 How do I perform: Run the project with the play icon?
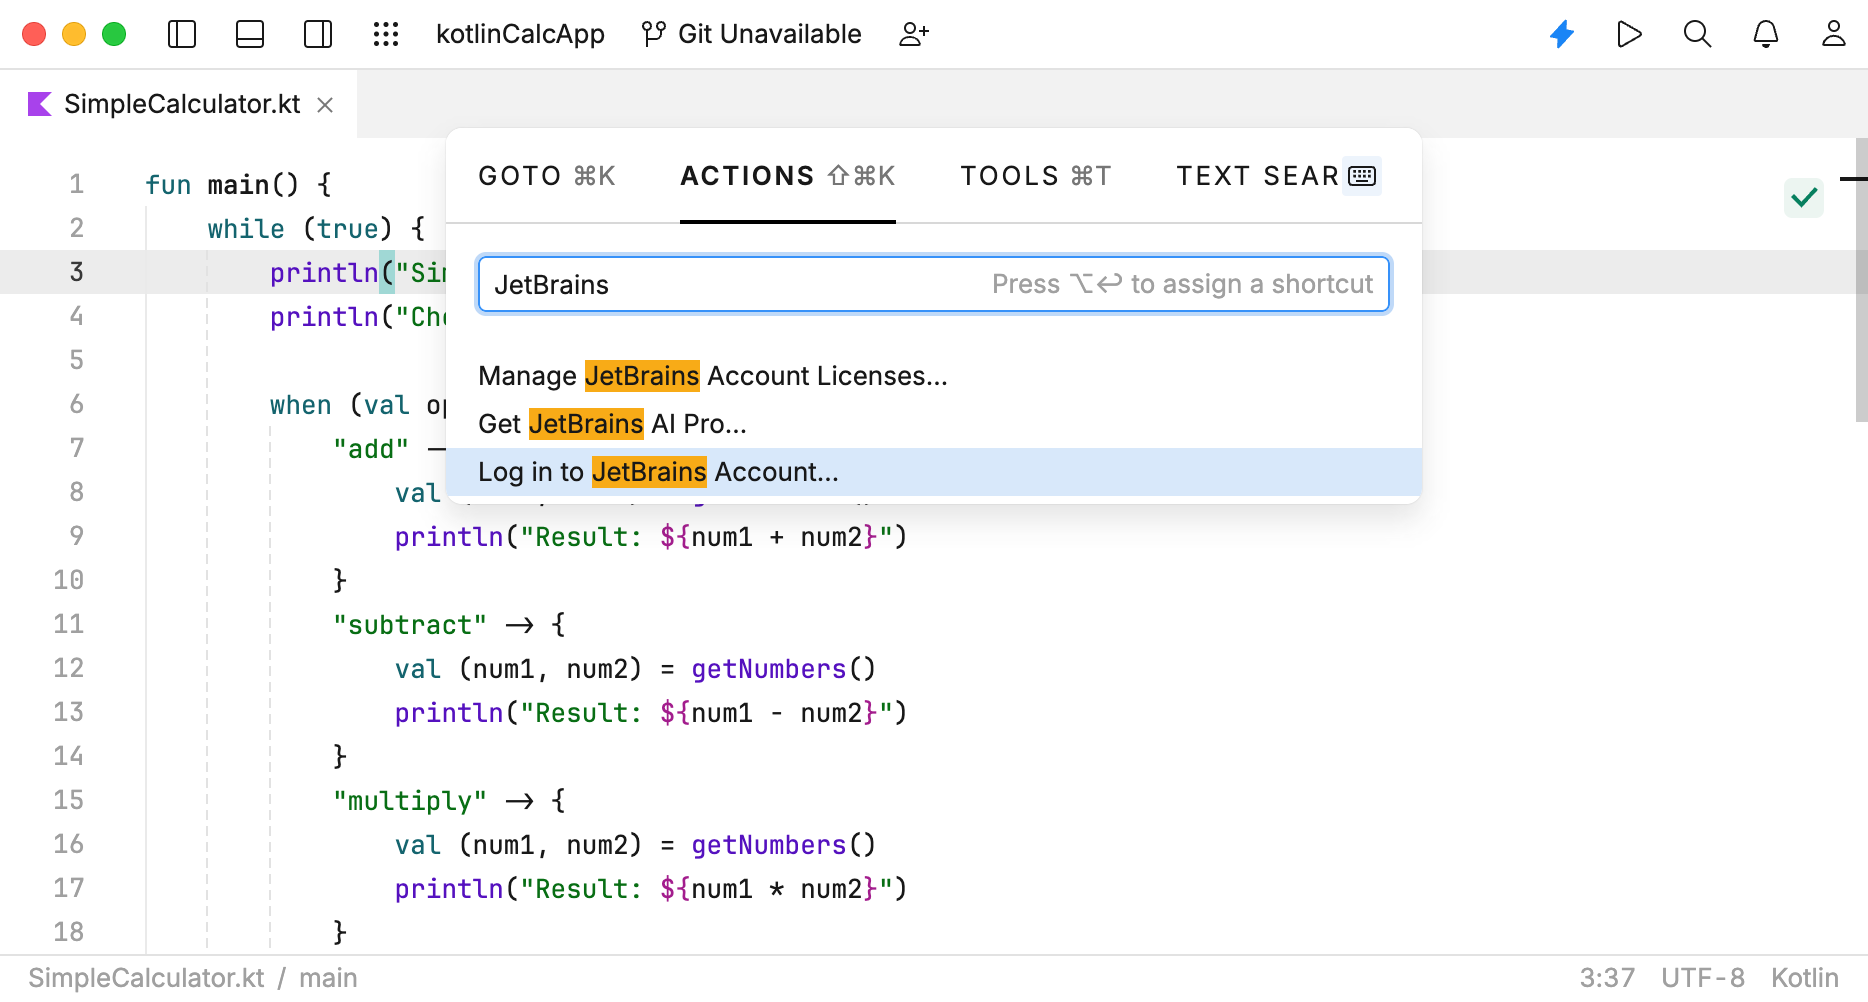click(1629, 33)
